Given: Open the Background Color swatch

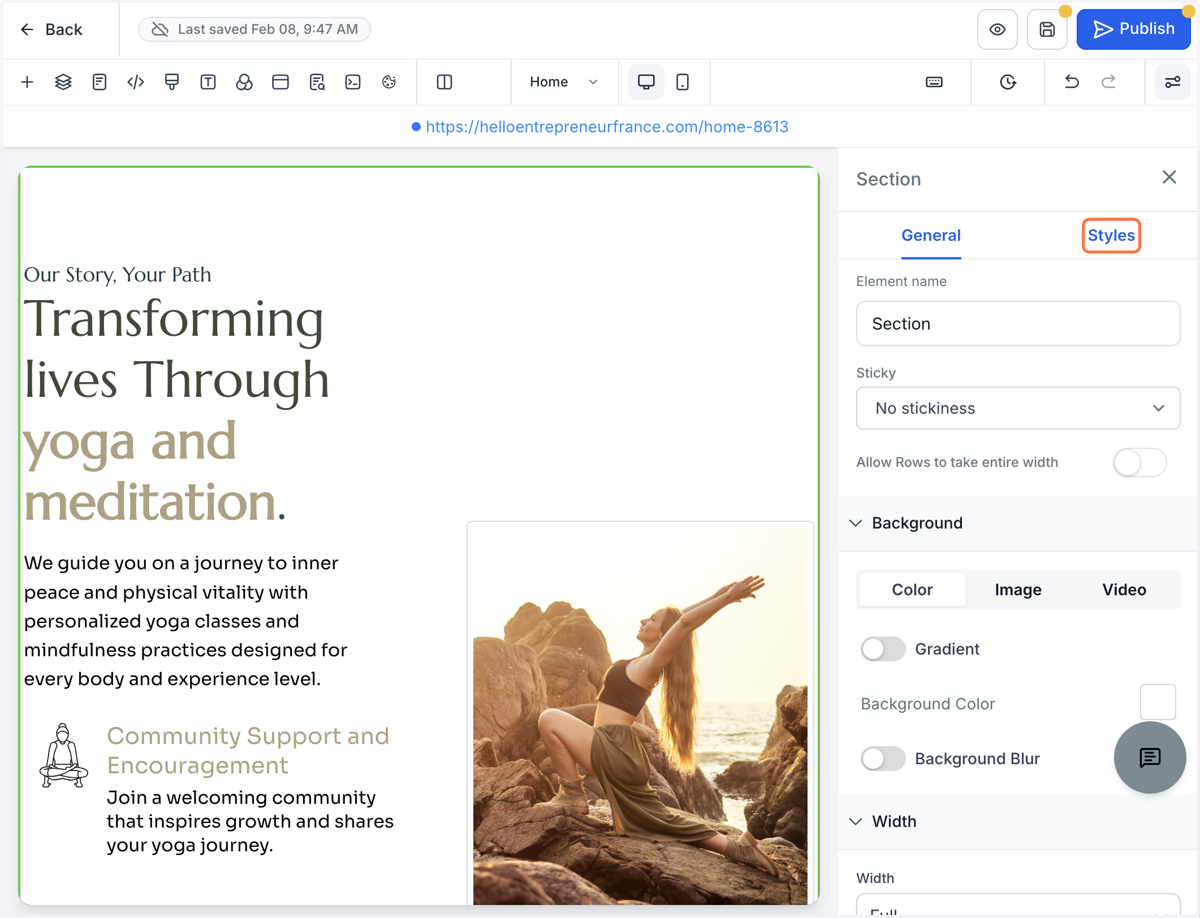Looking at the screenshot, I should pos(1158,702).
